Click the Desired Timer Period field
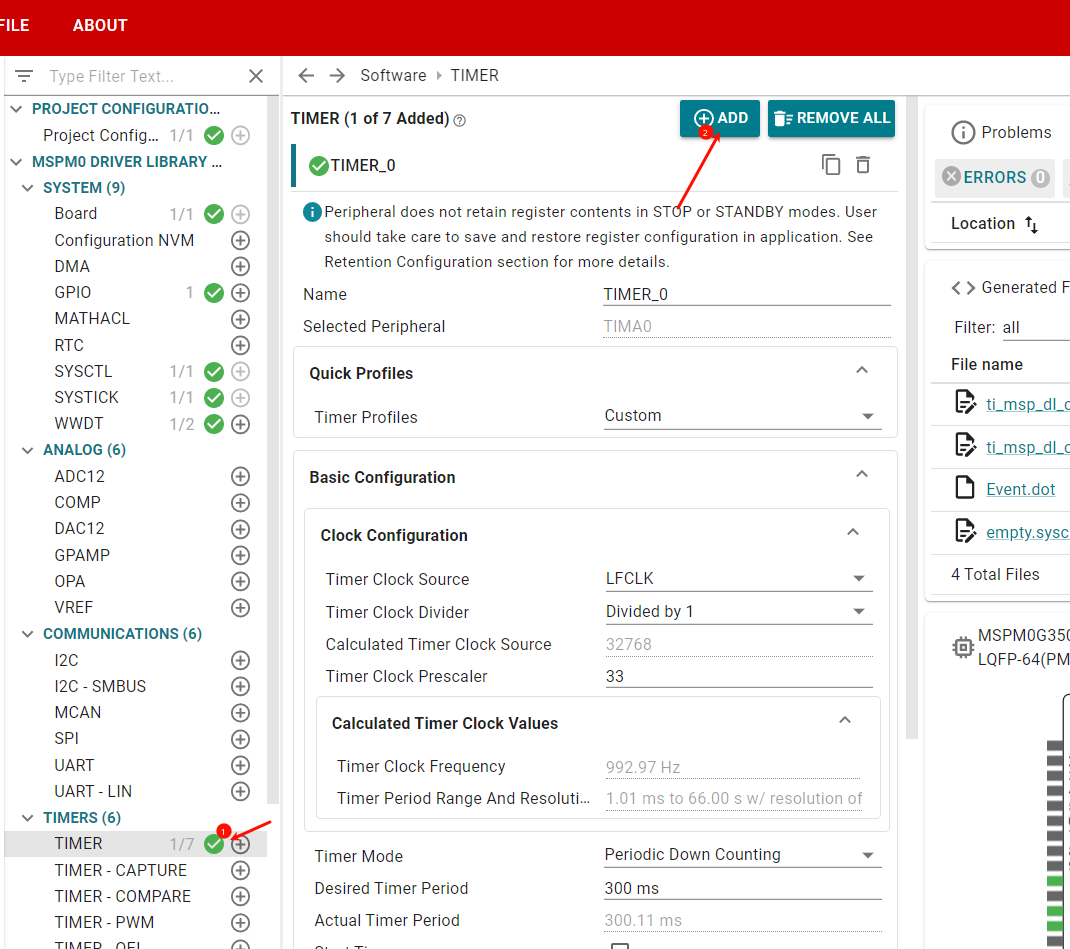This screenshot has width=1070, height=949. (742, 888)
